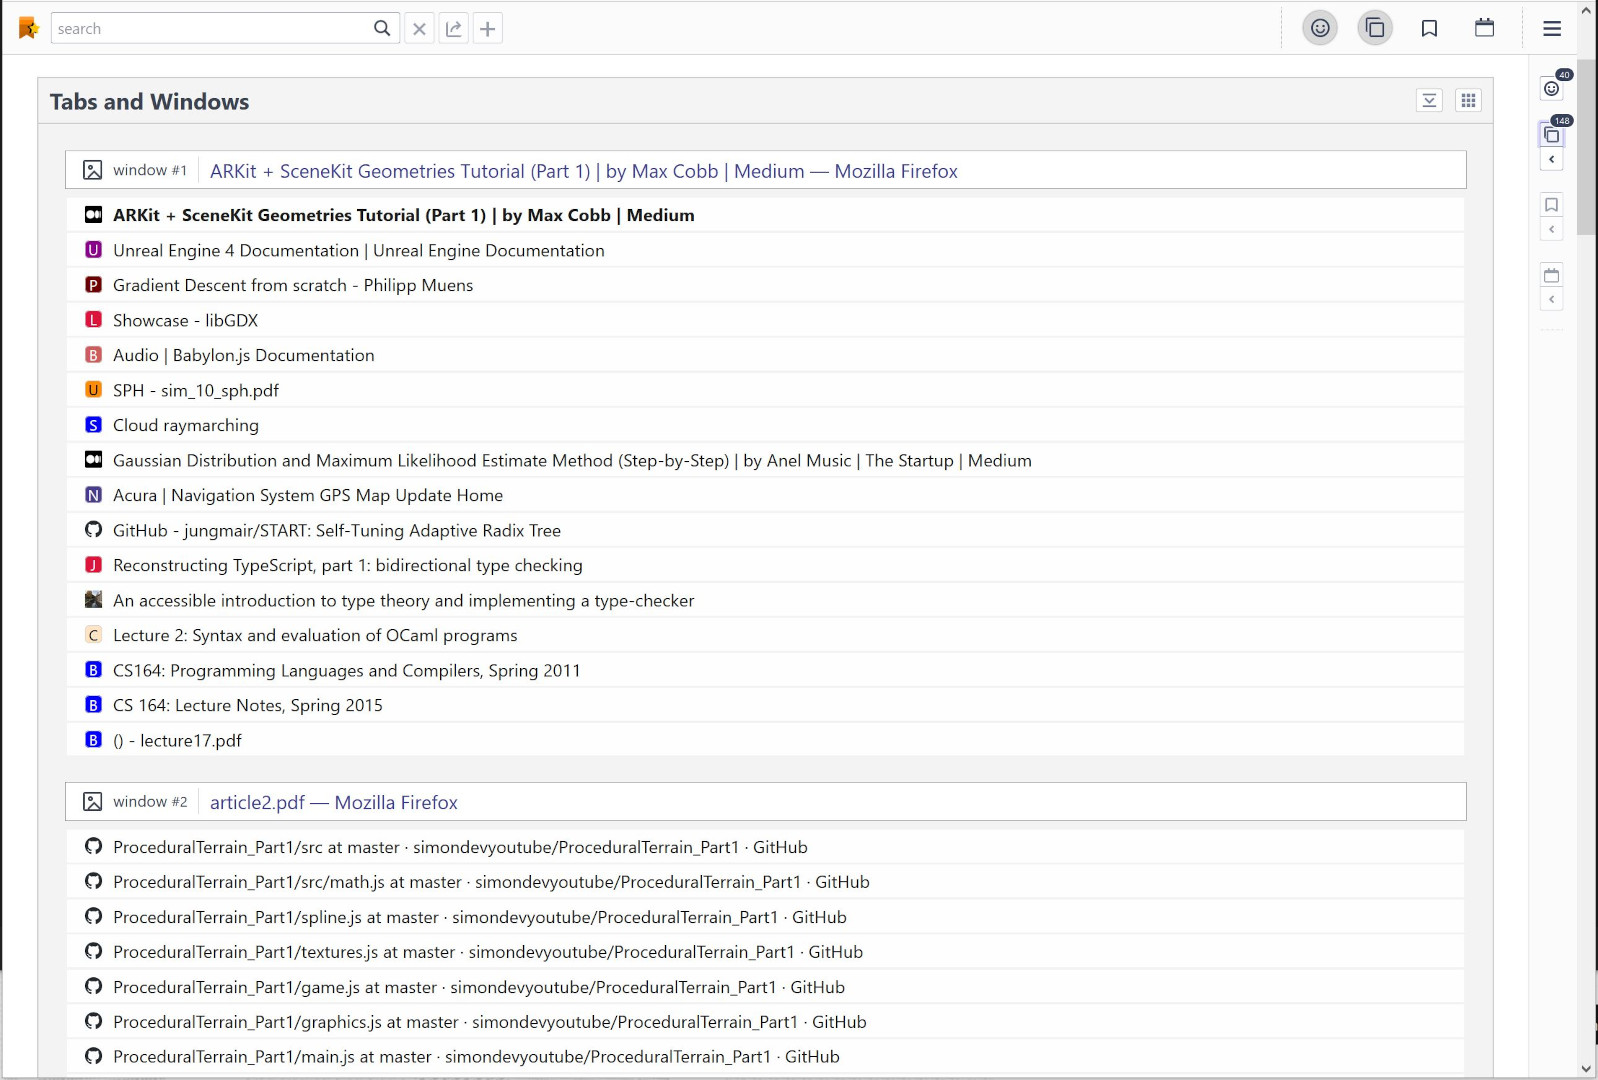Expand chevron under sidebar bookmark icon

point(1552,230)
